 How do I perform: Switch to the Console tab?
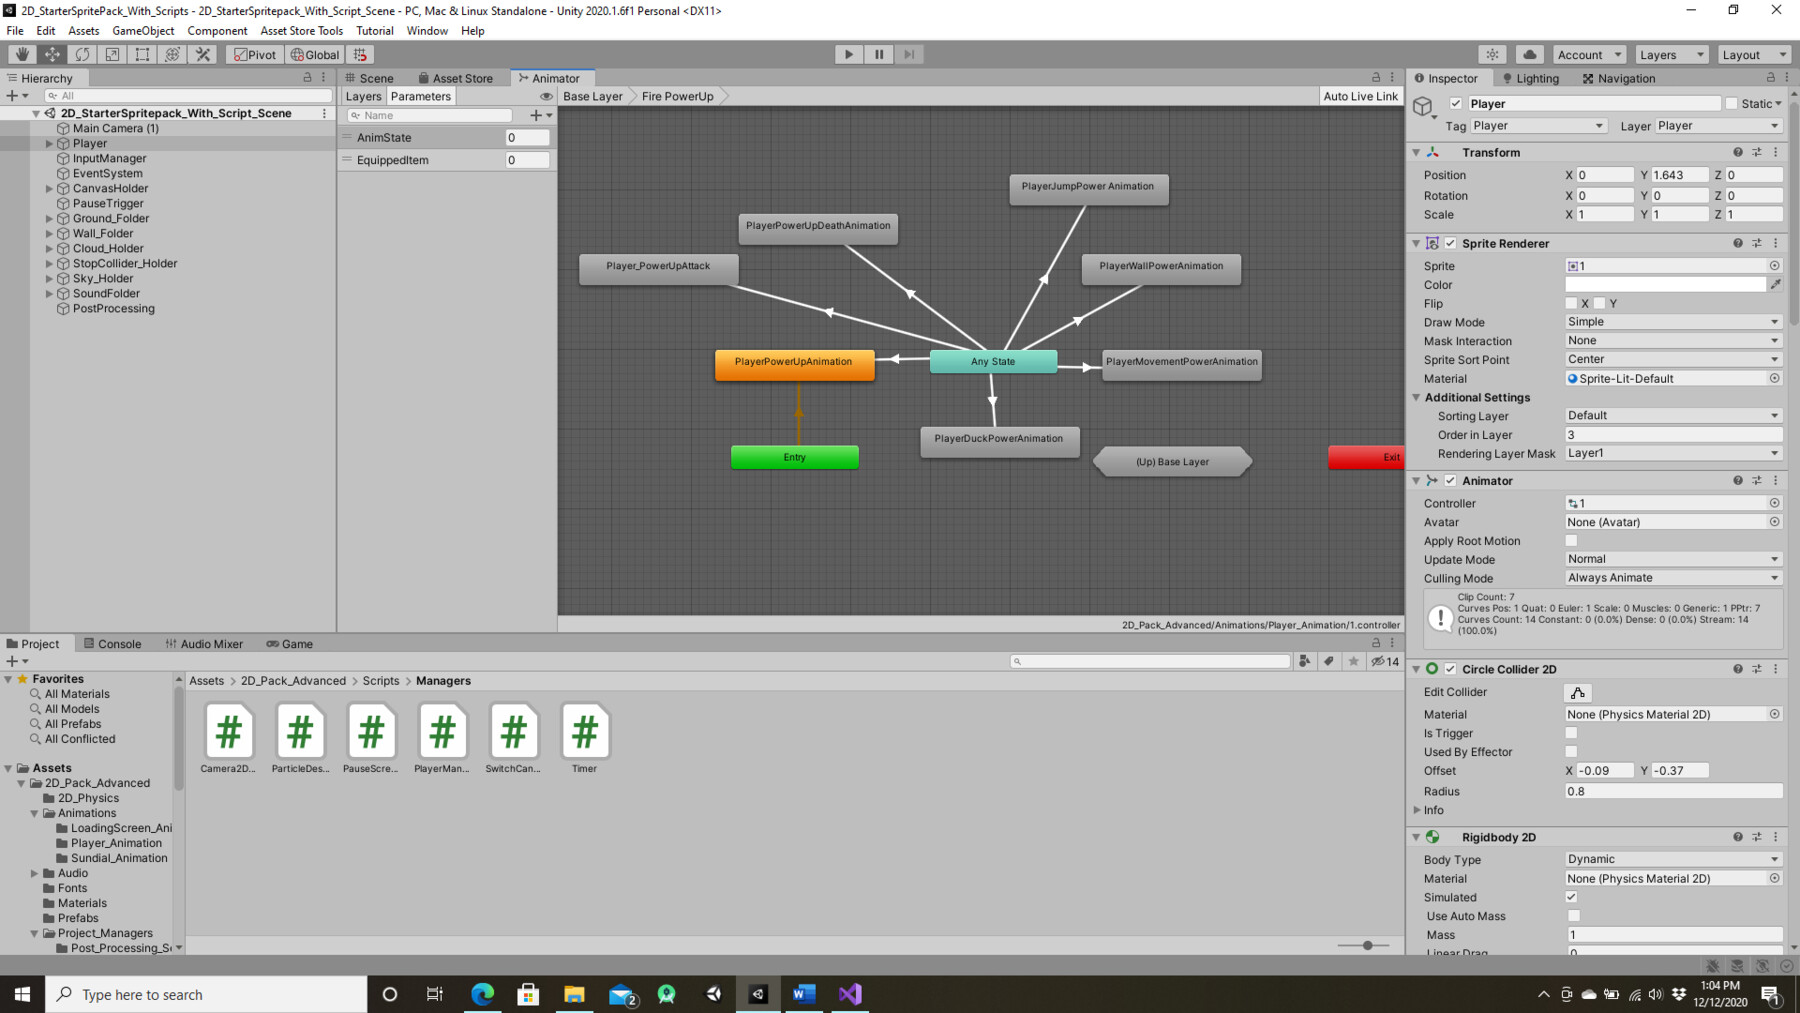(x=112, y=644)
